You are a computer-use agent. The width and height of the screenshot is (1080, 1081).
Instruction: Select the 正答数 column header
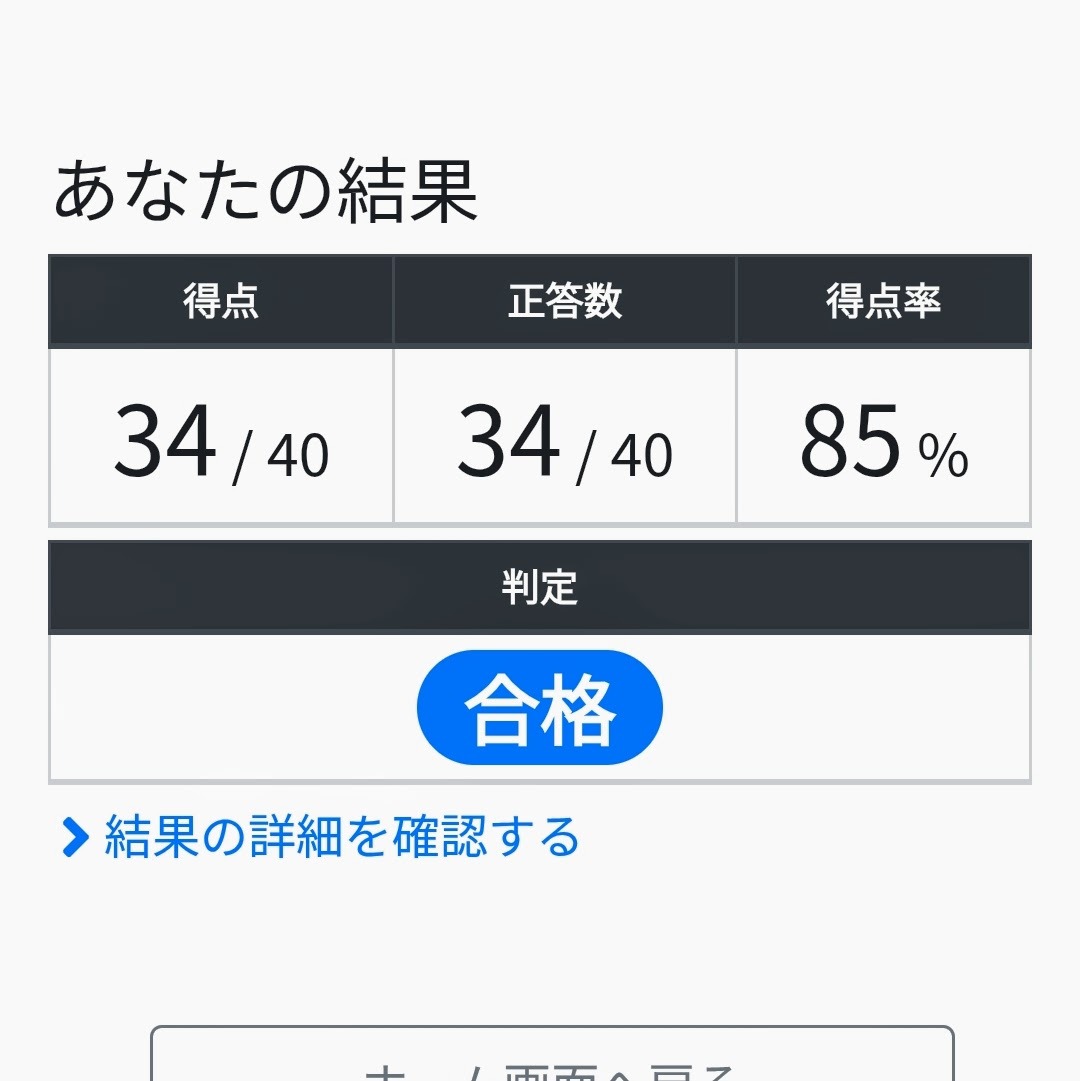(565, 301)
